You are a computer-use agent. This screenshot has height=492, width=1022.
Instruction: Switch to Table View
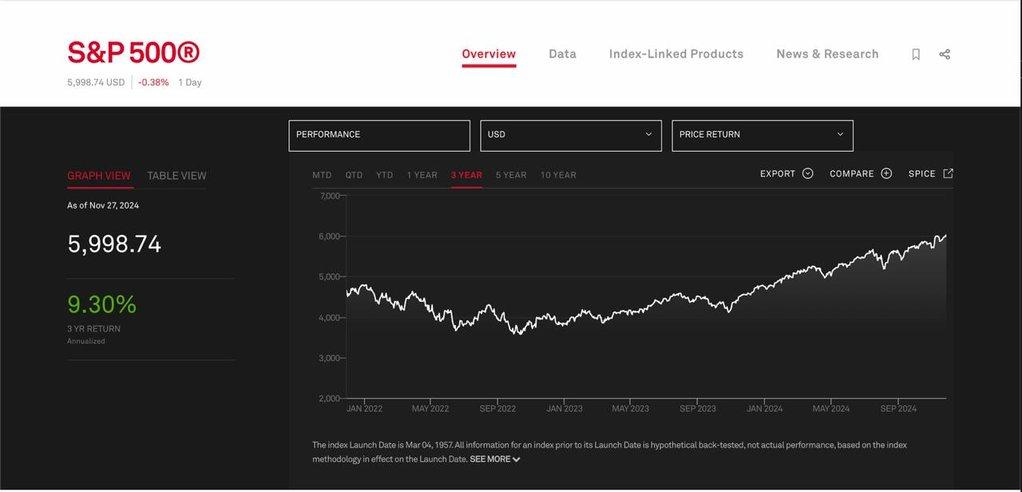tap(177, 175)
